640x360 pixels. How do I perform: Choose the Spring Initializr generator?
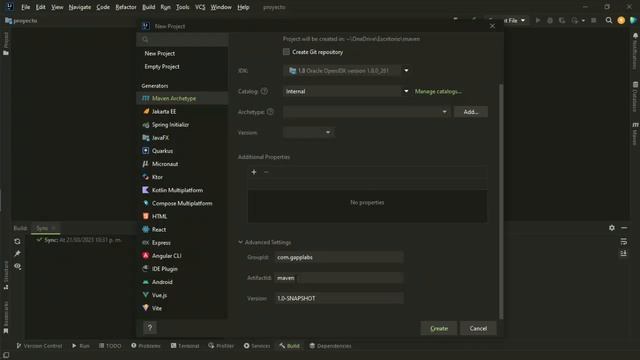[182, 124]
